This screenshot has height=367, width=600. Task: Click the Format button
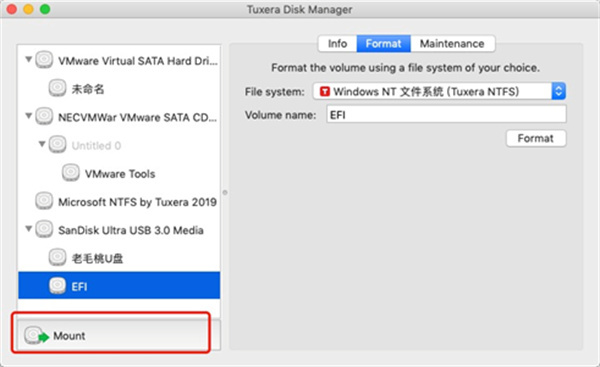pyautogui.click(x=536, y=138)
